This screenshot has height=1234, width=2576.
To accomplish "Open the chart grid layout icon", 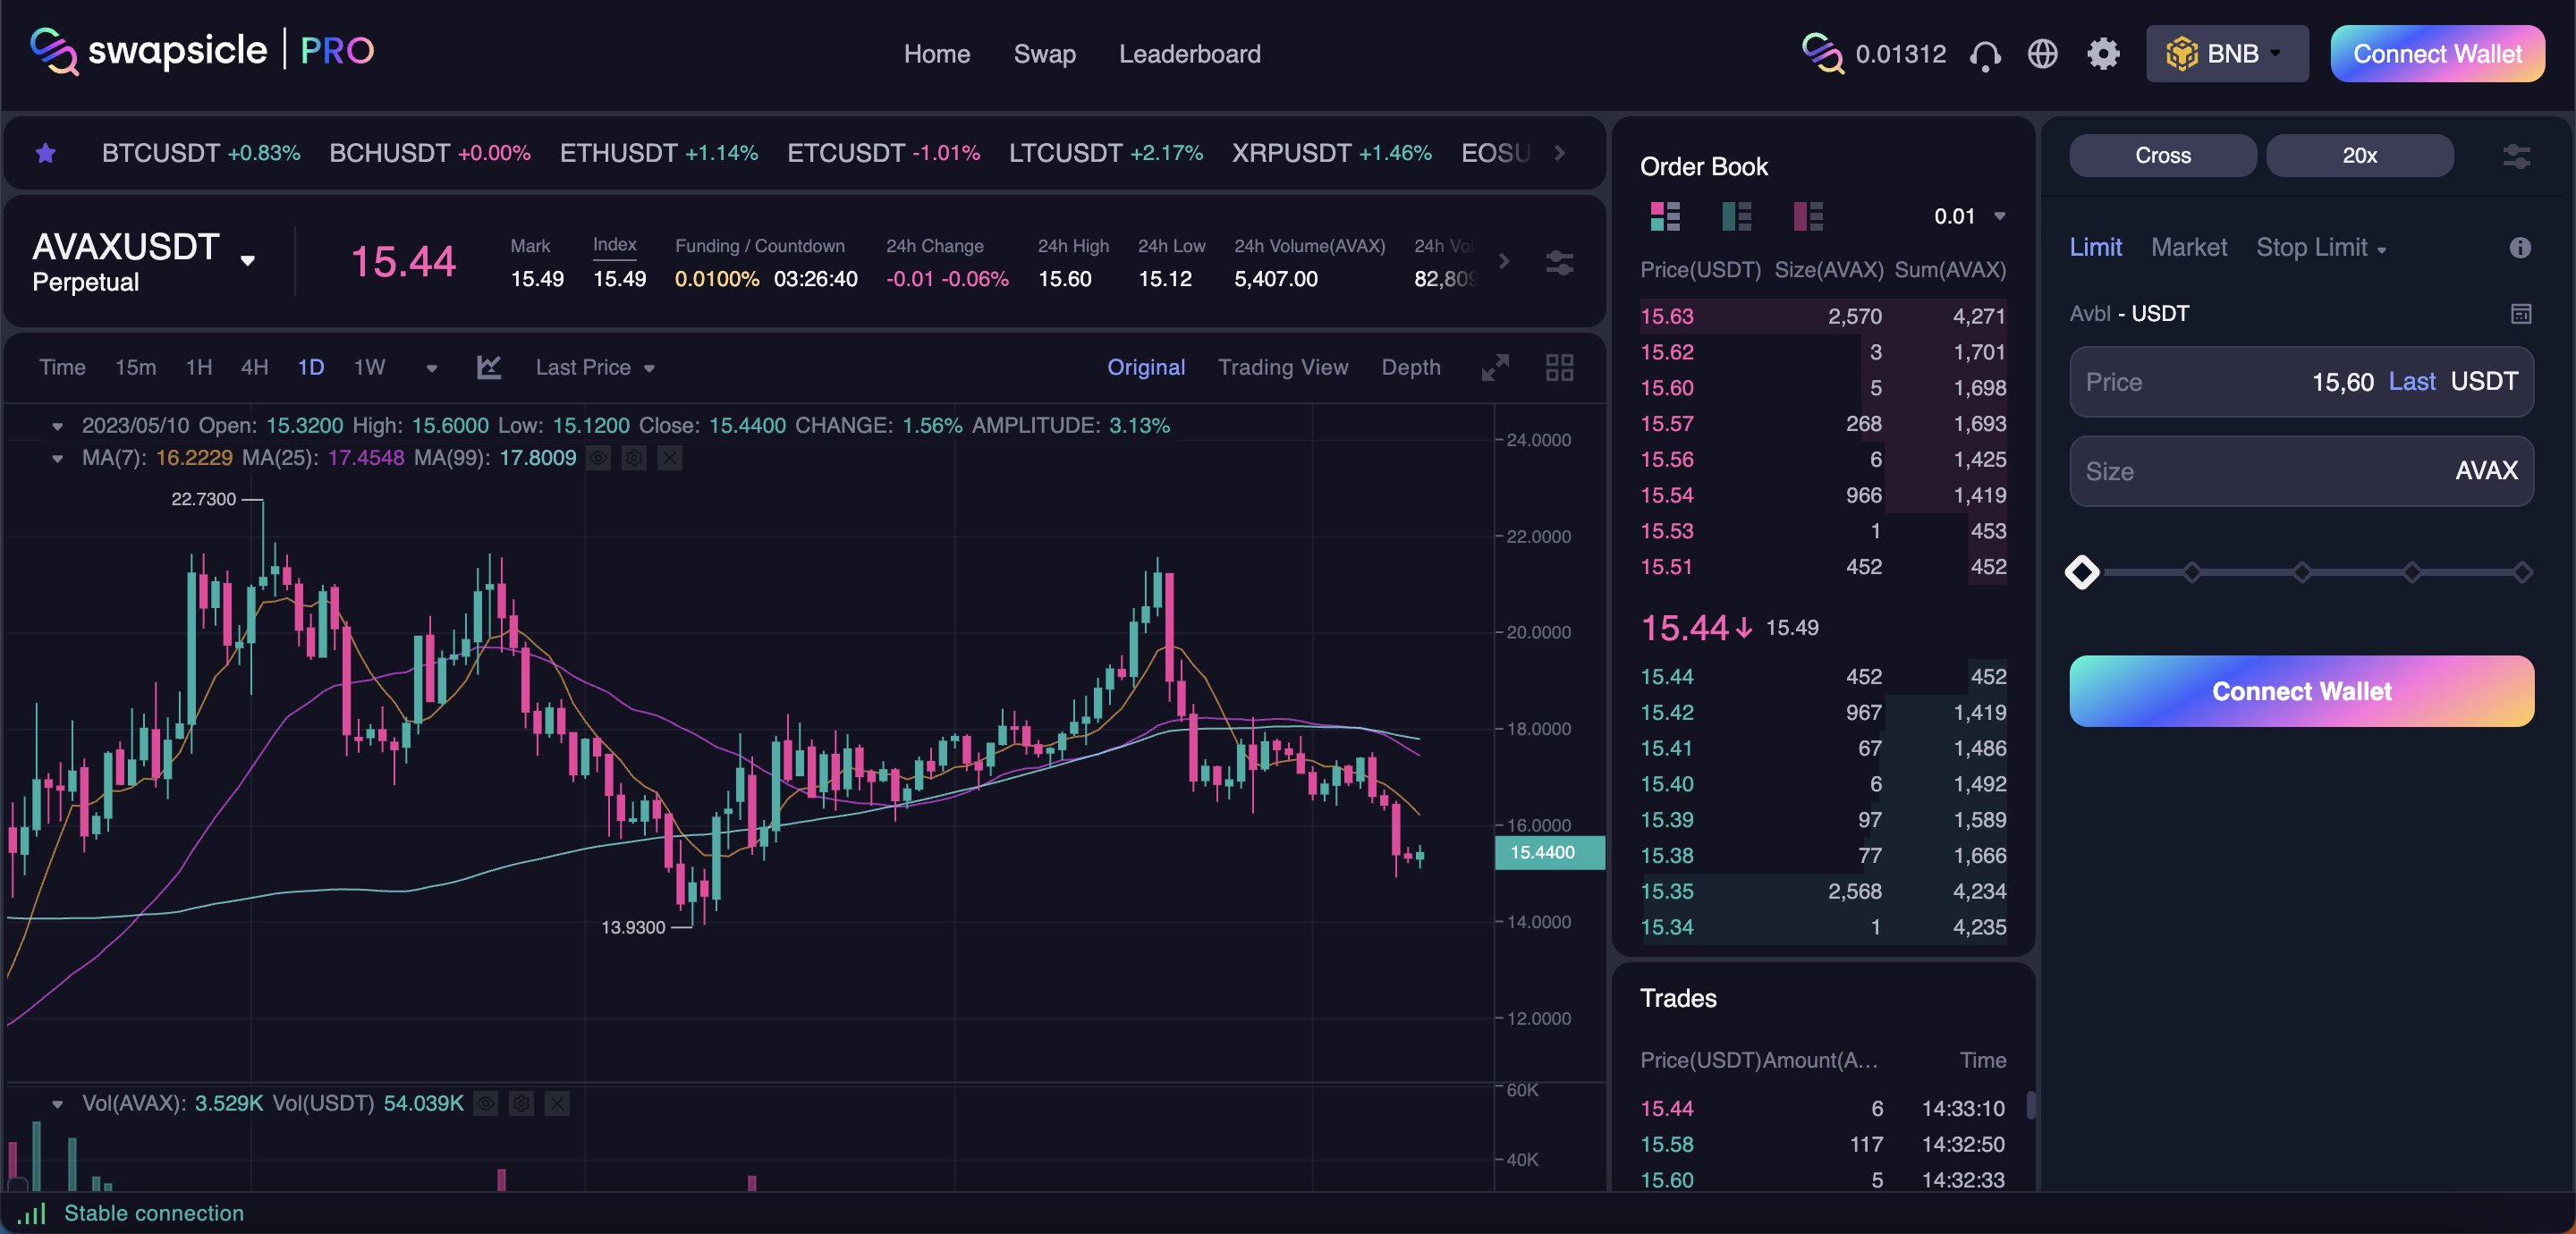I will tap(1559, 367).
